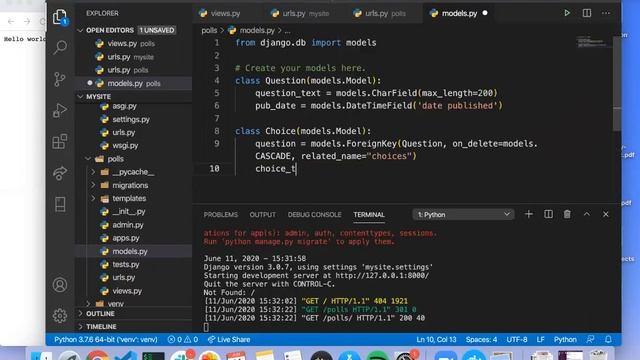Close the terminal panel
640x360 pixels.
tap(606, 214)
